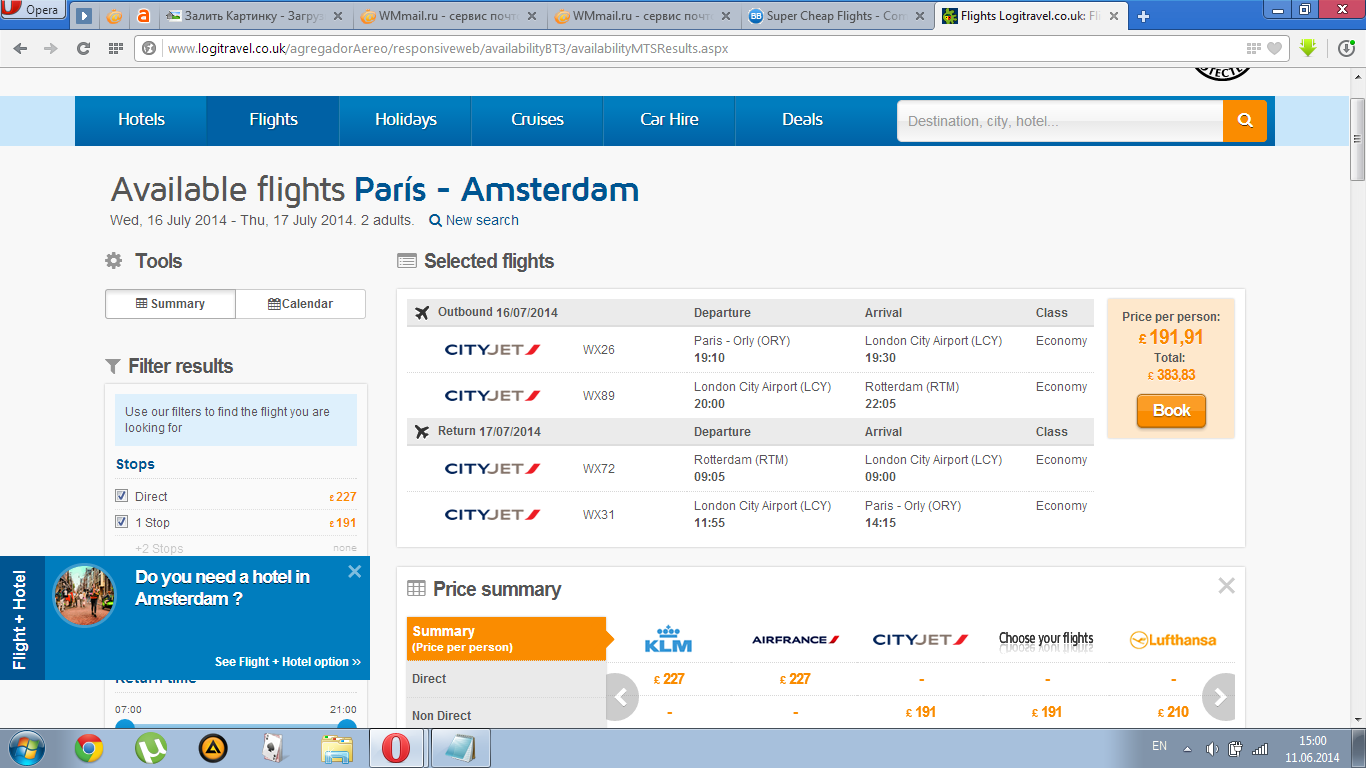Select the KLM Direct £227 price
The width and height of the screenshot is (1366, 768).
pyautogui.click(x=669, y=679)
